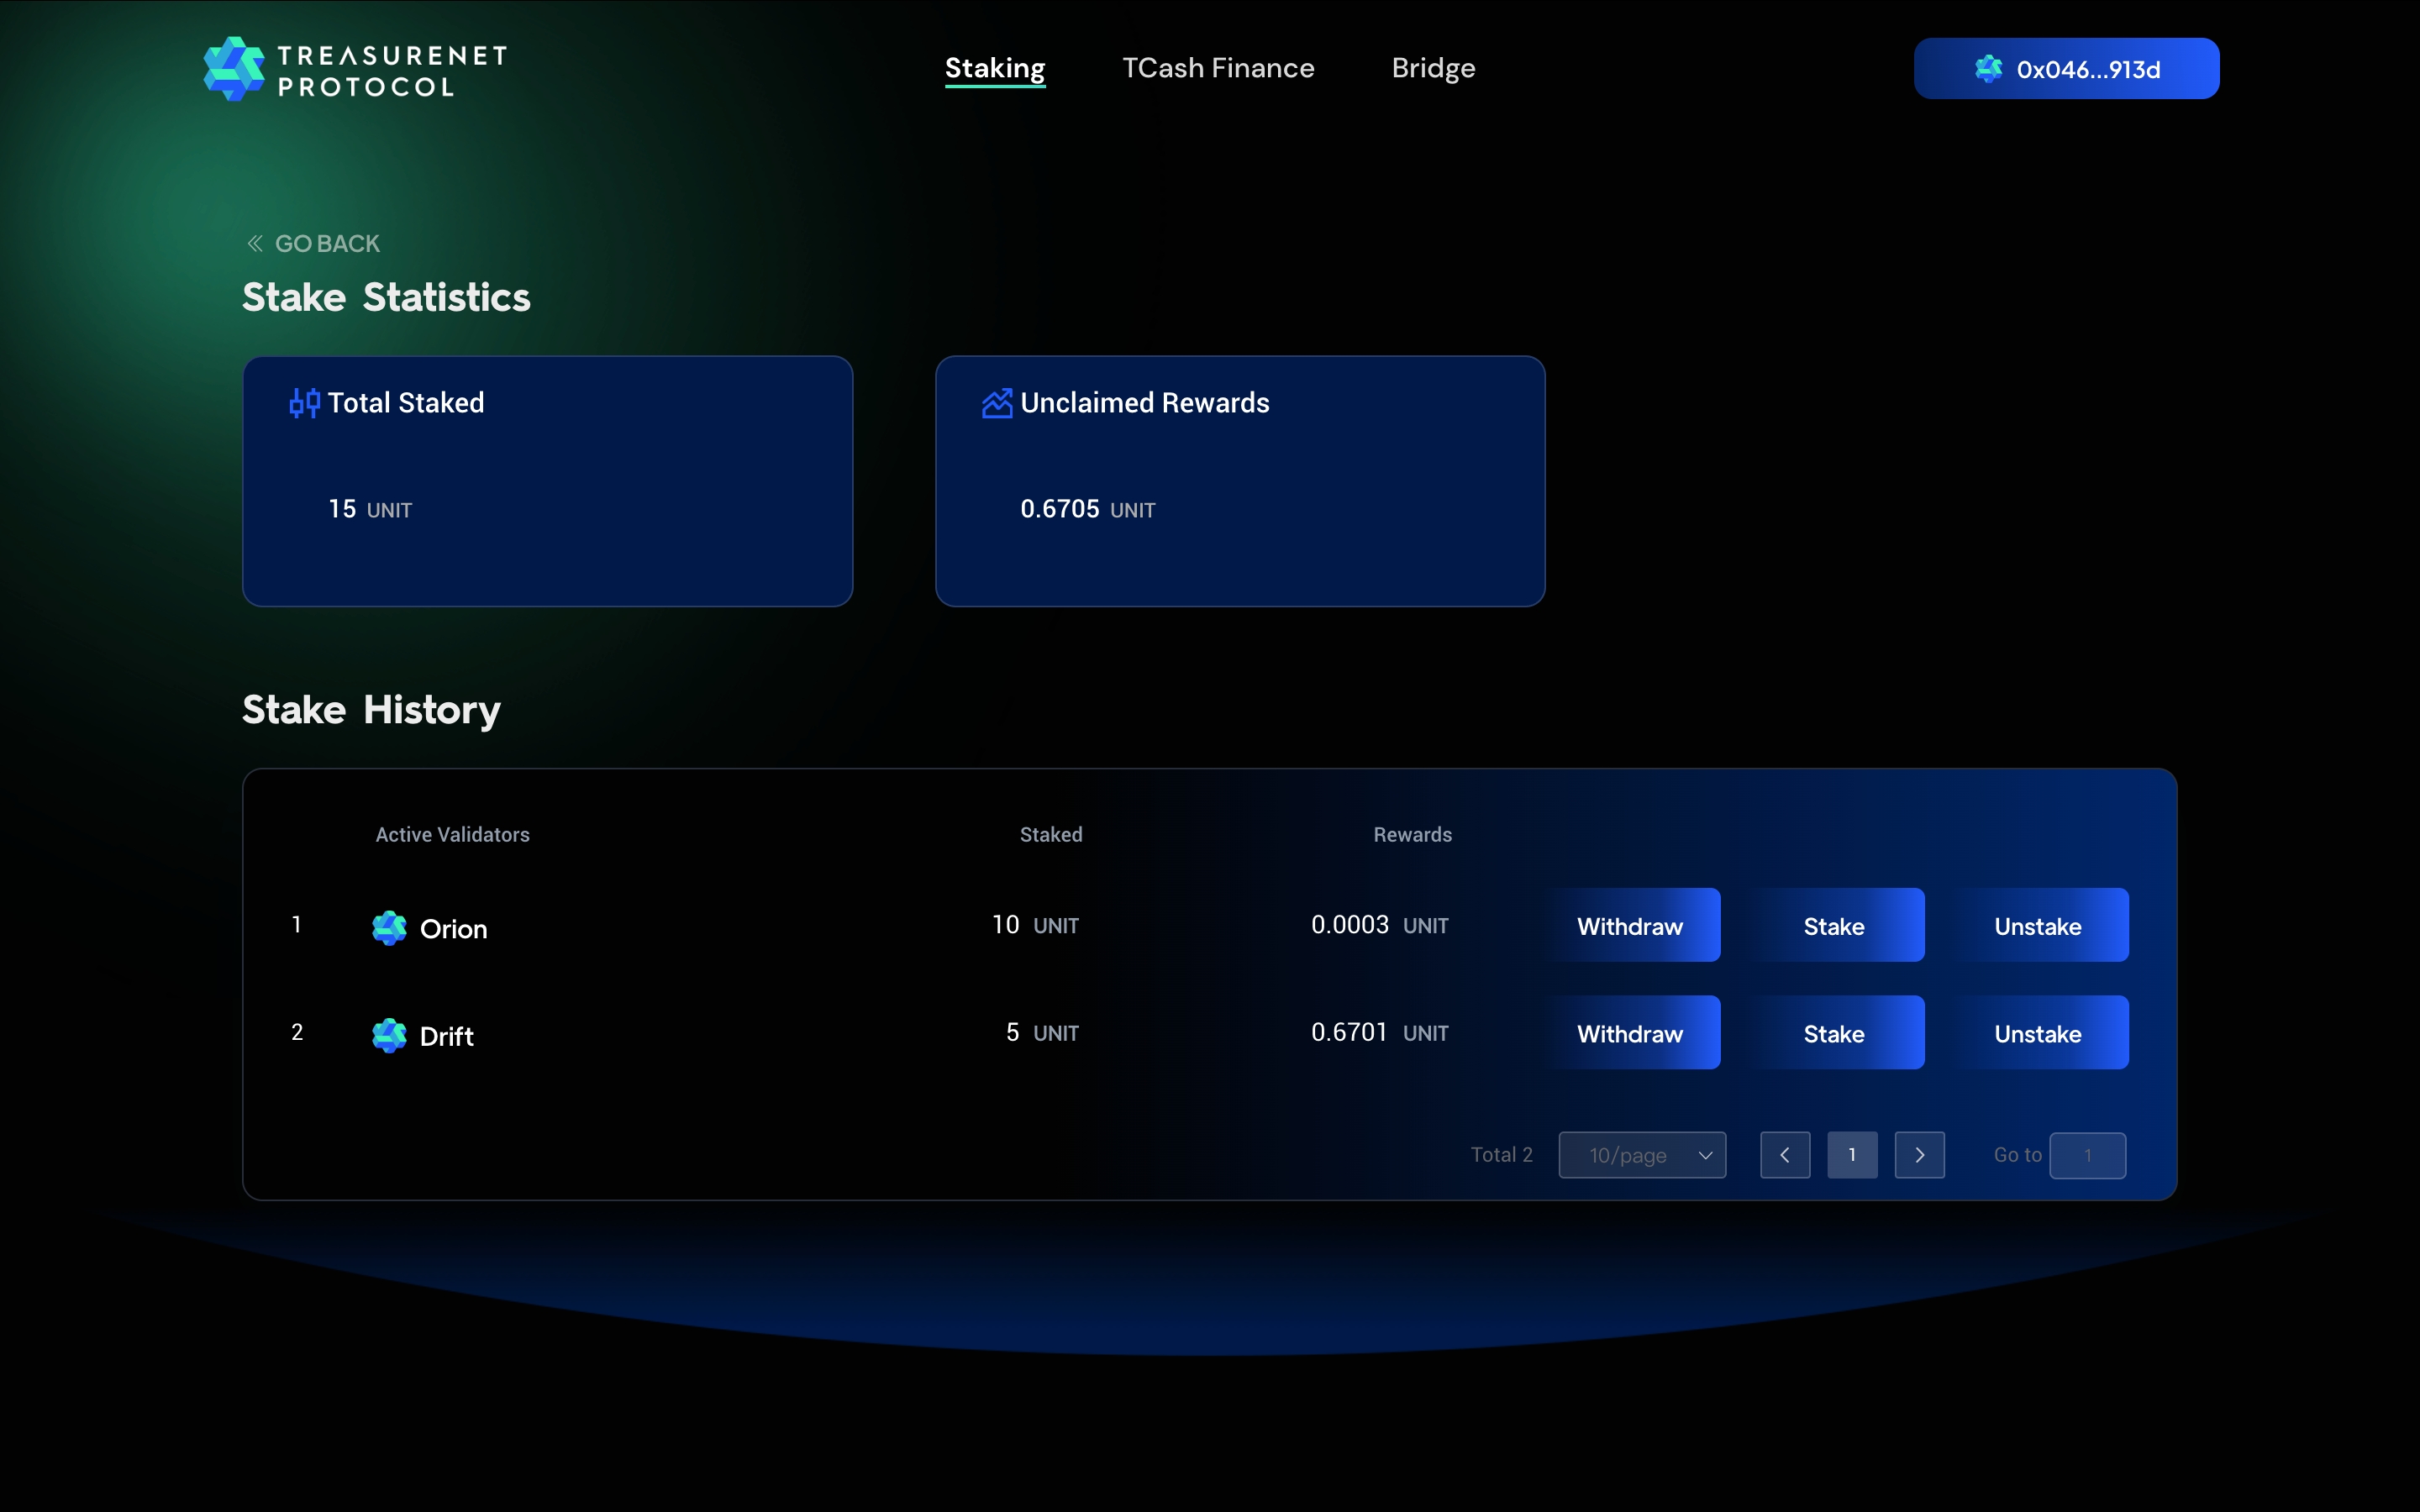The image size is (2420, 1512).
Task: Open wallet 0x046...913d button
Action: (x=2066, y=68)
